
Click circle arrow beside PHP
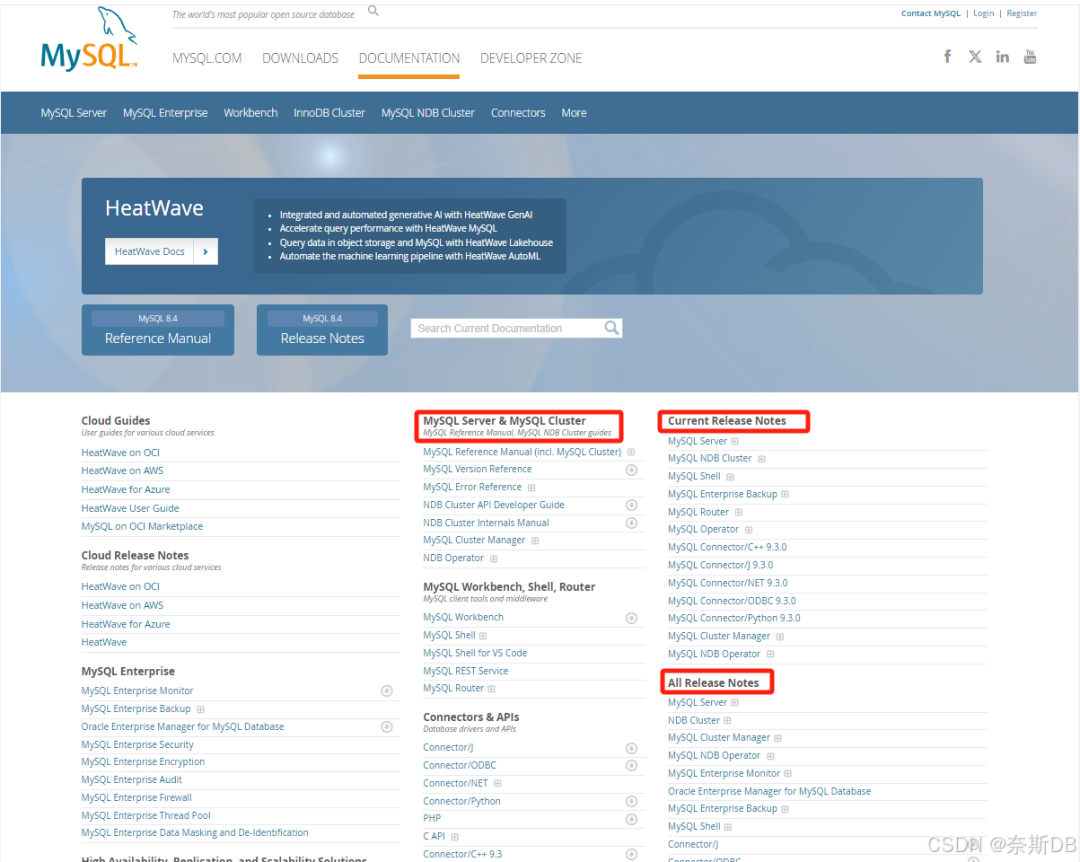[x=631, y=819]
